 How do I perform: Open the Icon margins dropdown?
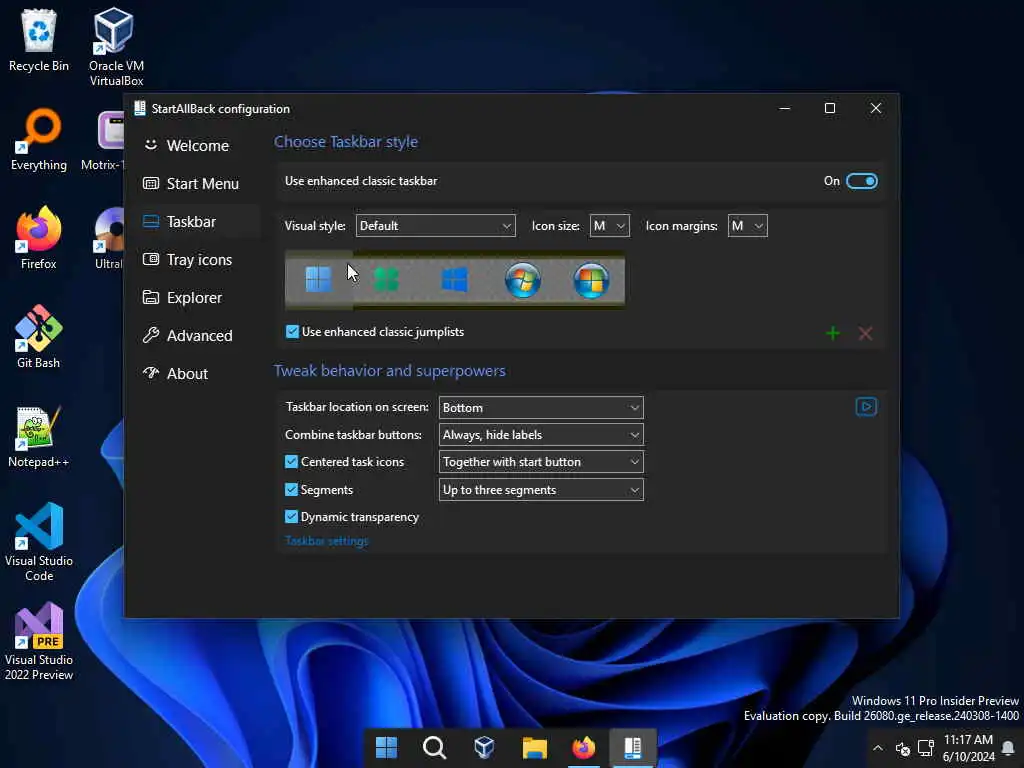[x=747, y=226]
